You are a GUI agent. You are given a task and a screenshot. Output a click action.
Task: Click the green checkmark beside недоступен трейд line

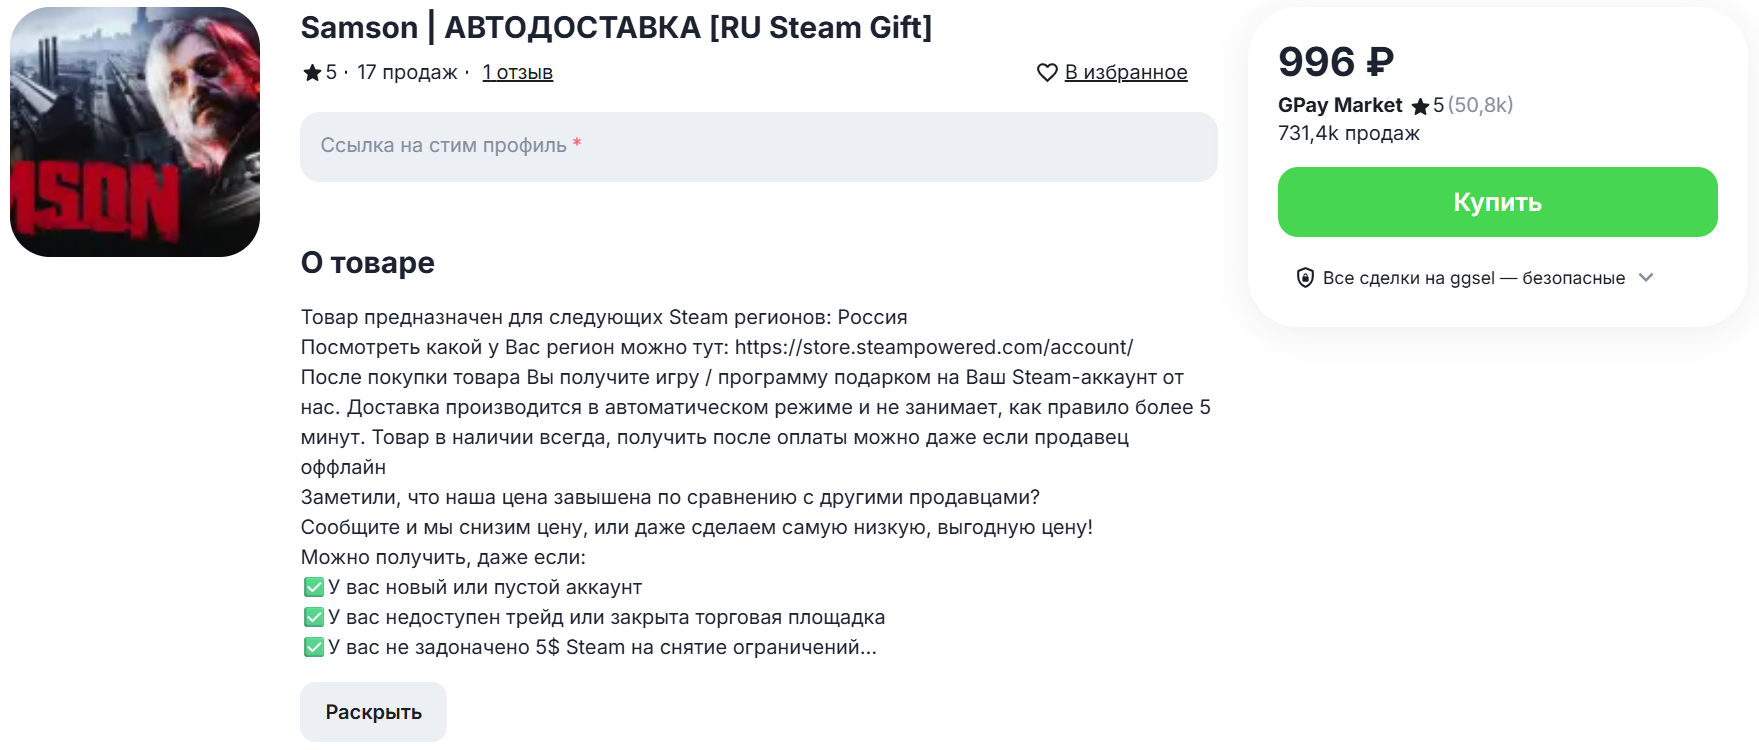(x=314, y=617)
